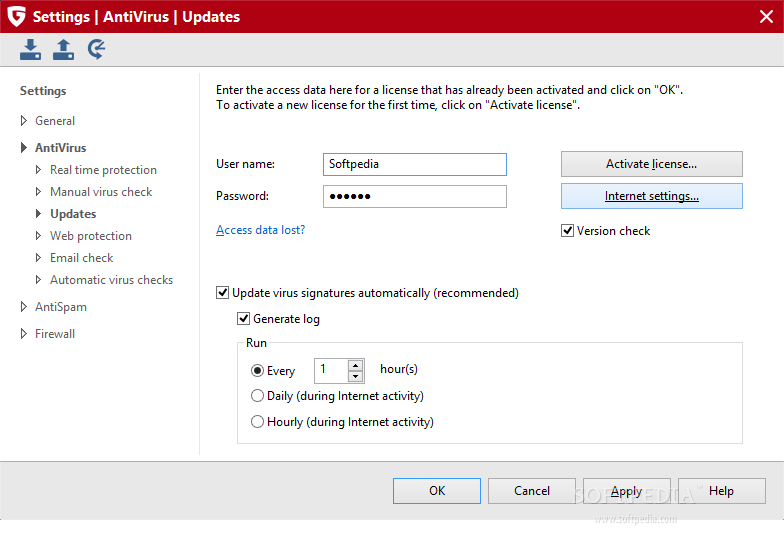The width and height of the screenshot is (784, 537).
Task: Expand the Email check arrow
Action: (x=38, y=258)
